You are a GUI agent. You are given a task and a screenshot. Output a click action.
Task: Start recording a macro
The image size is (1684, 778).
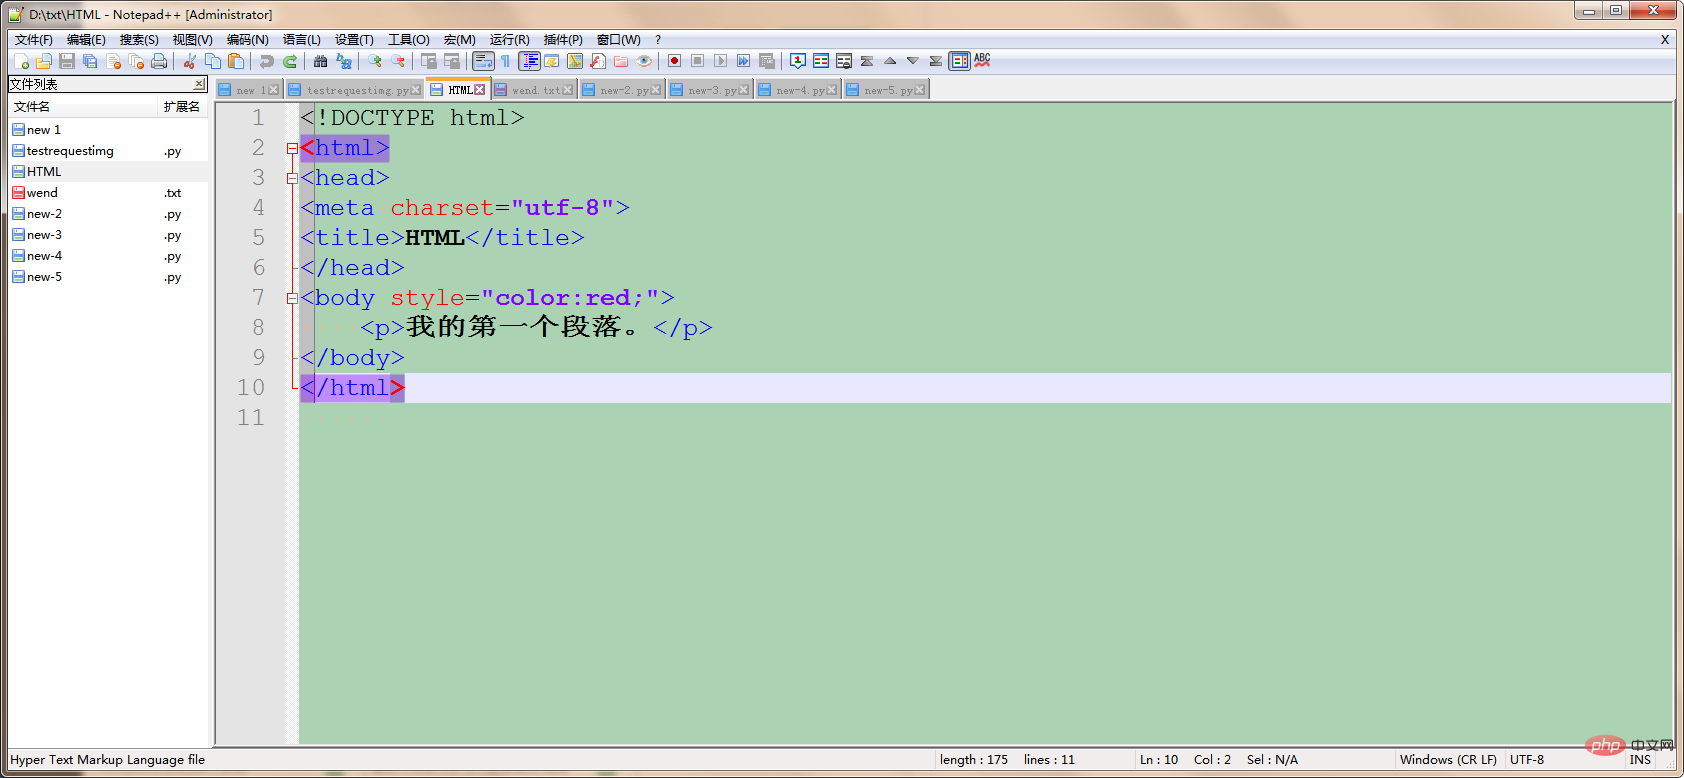pos(674,61)
